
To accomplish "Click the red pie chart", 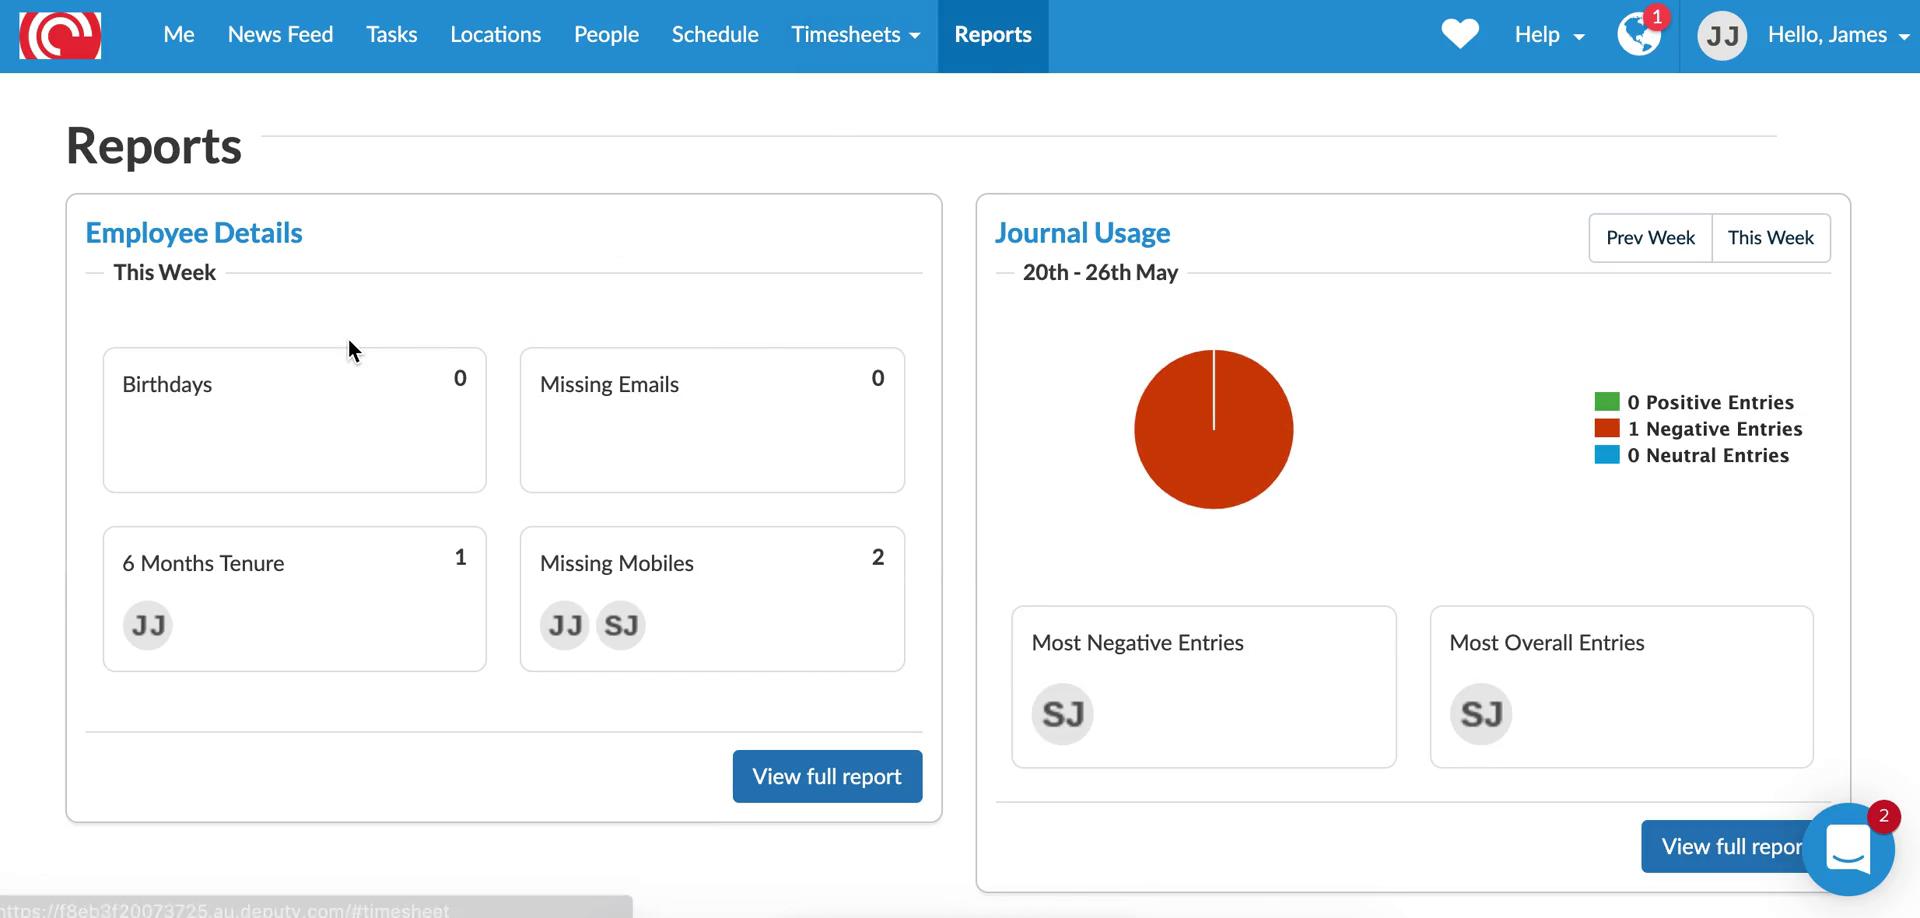I will [1214, 429].
